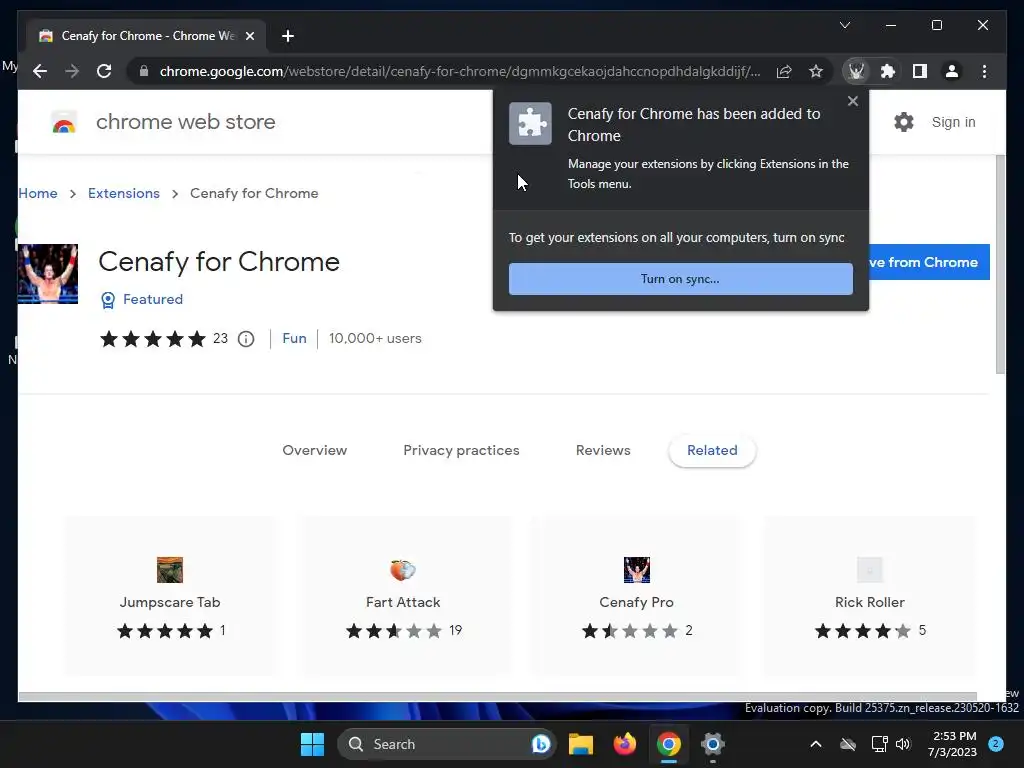Go to Home breadcrumb
Viewport: 1024px width, 768px height.
pyautogui.click(x=38, y=193)
